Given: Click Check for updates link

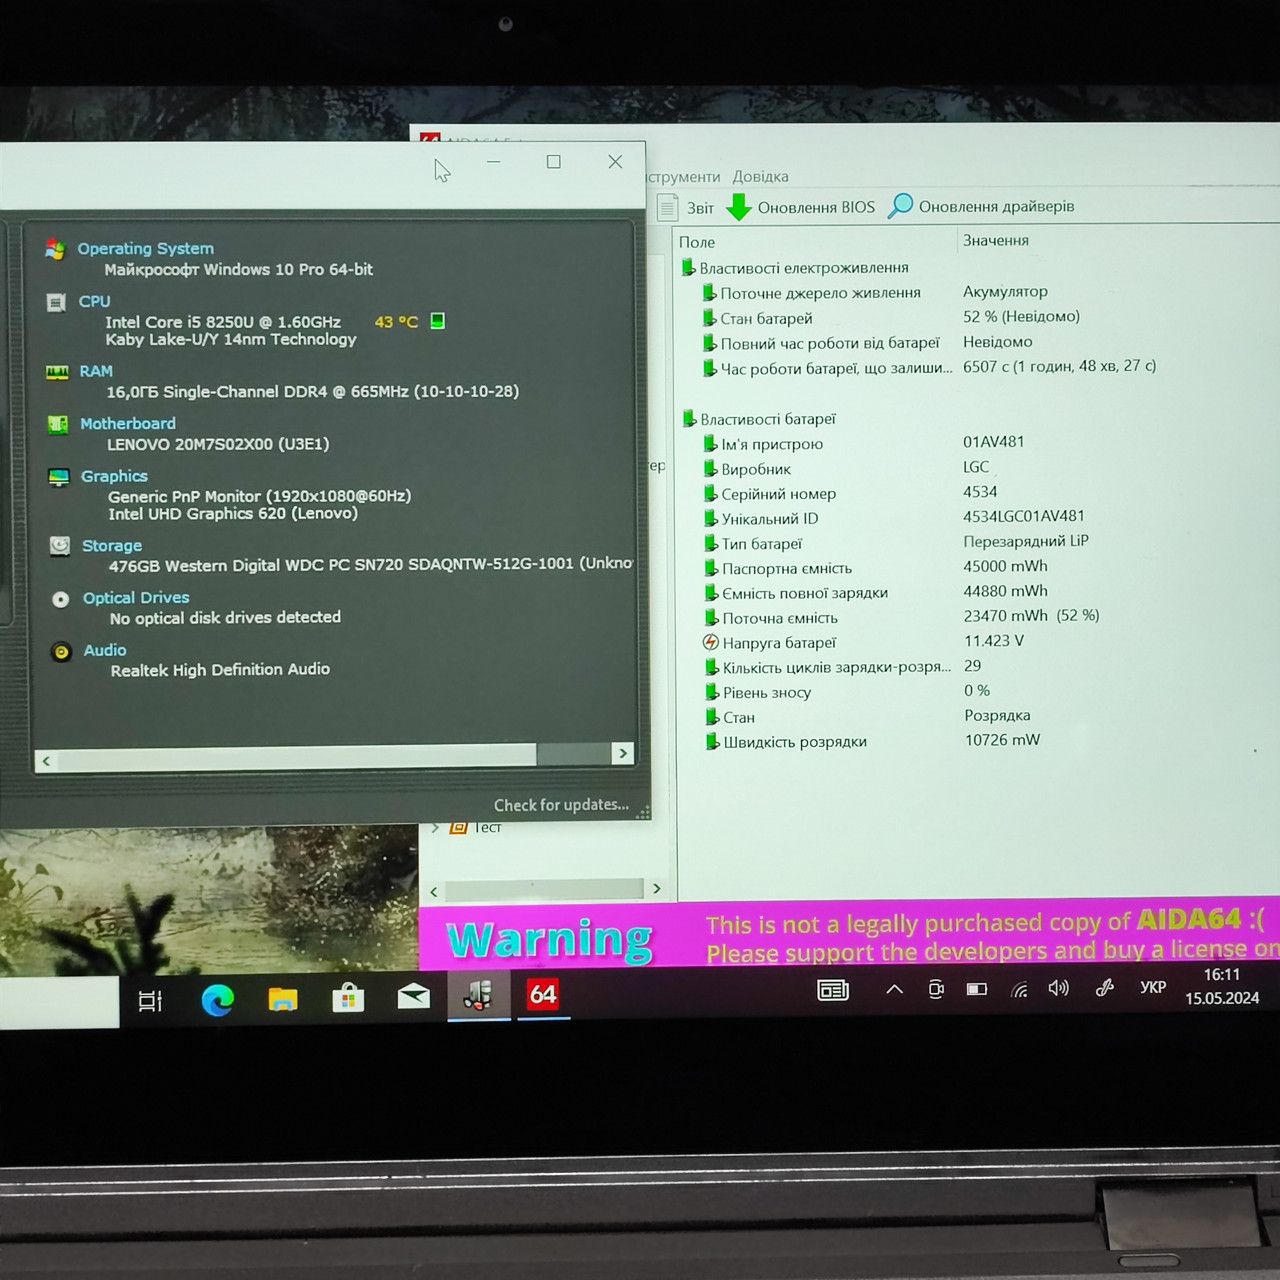Looking at the screenshot, I should [561, 805].
